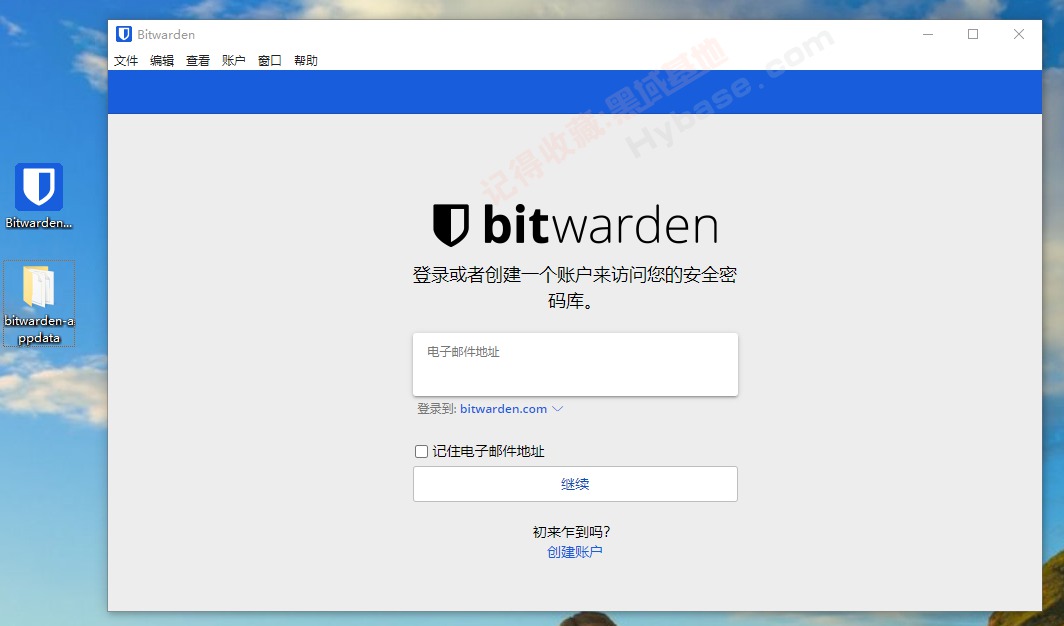Click the 继续 button
The image size is (1064, 626).
point(575,484)
